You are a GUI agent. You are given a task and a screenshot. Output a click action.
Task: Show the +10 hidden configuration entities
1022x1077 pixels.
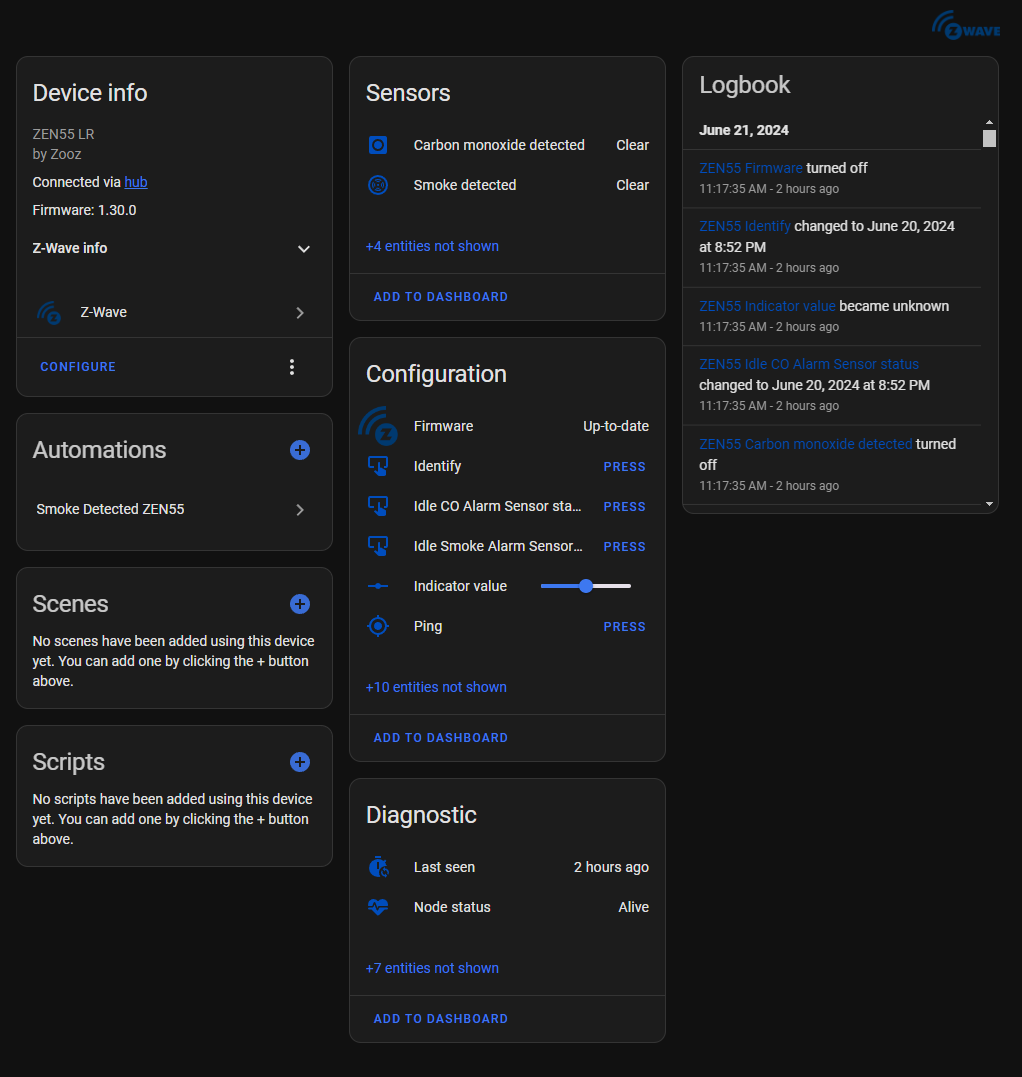coord(436,687)
